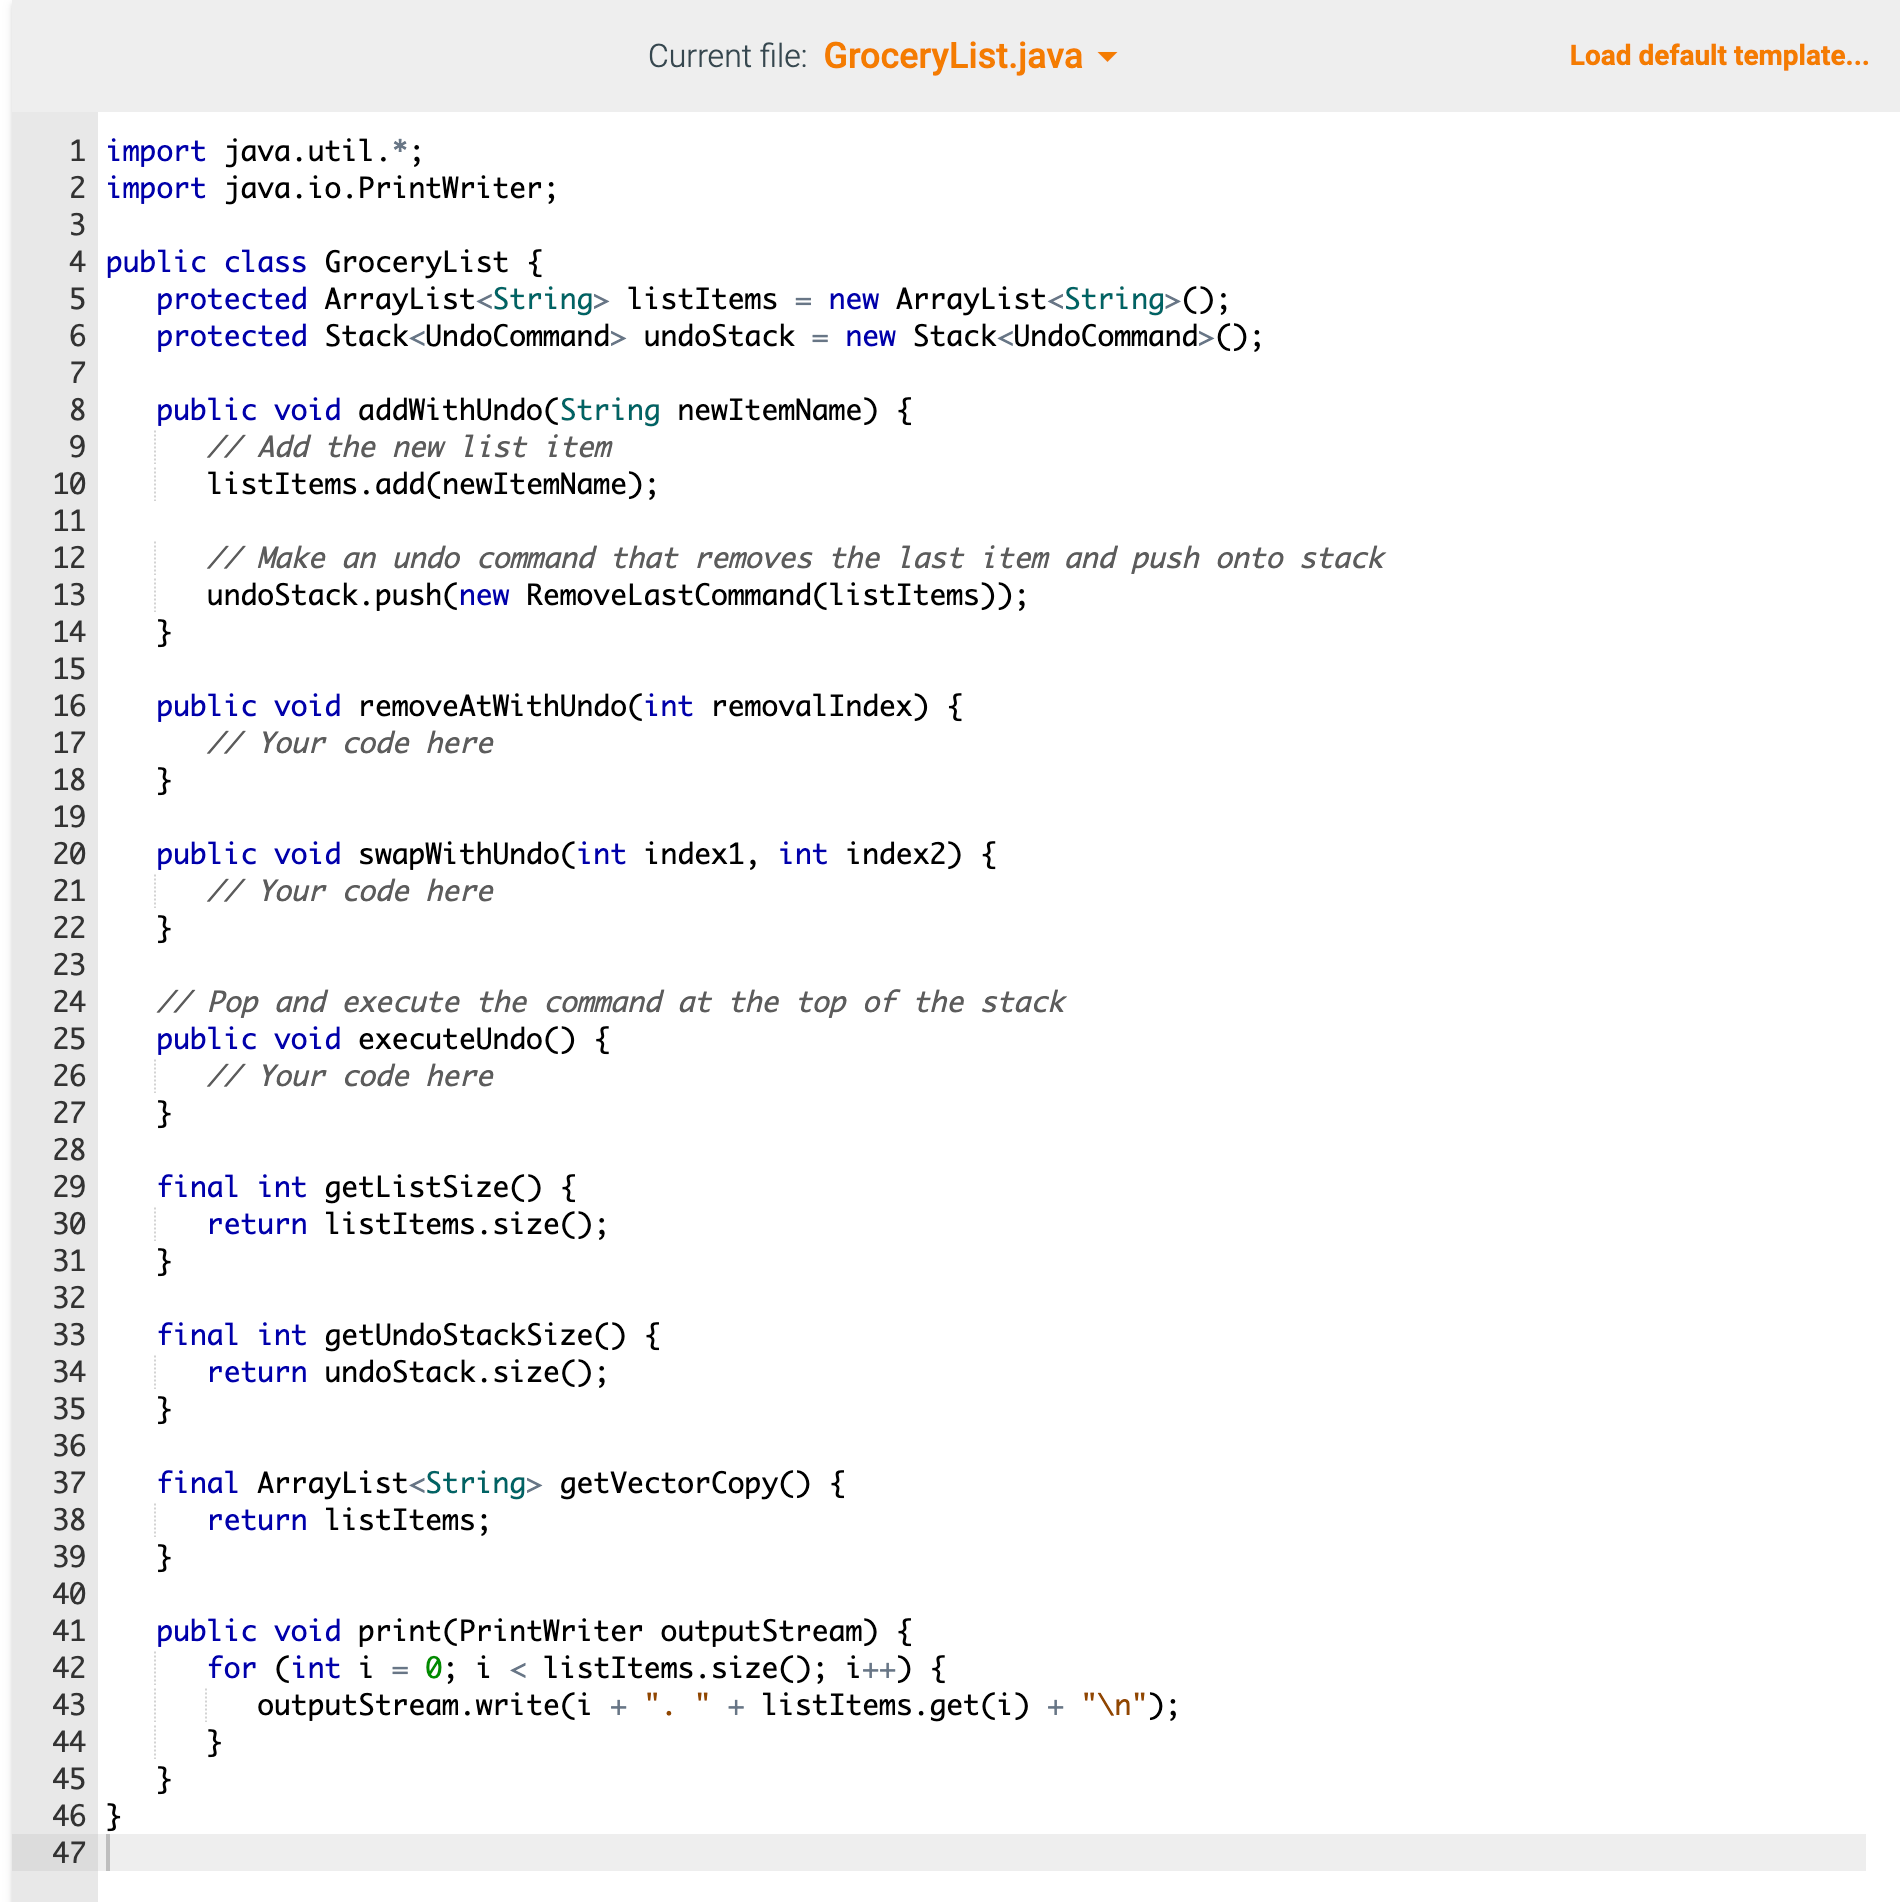Click the 'Make an undo command' comment

795,558
